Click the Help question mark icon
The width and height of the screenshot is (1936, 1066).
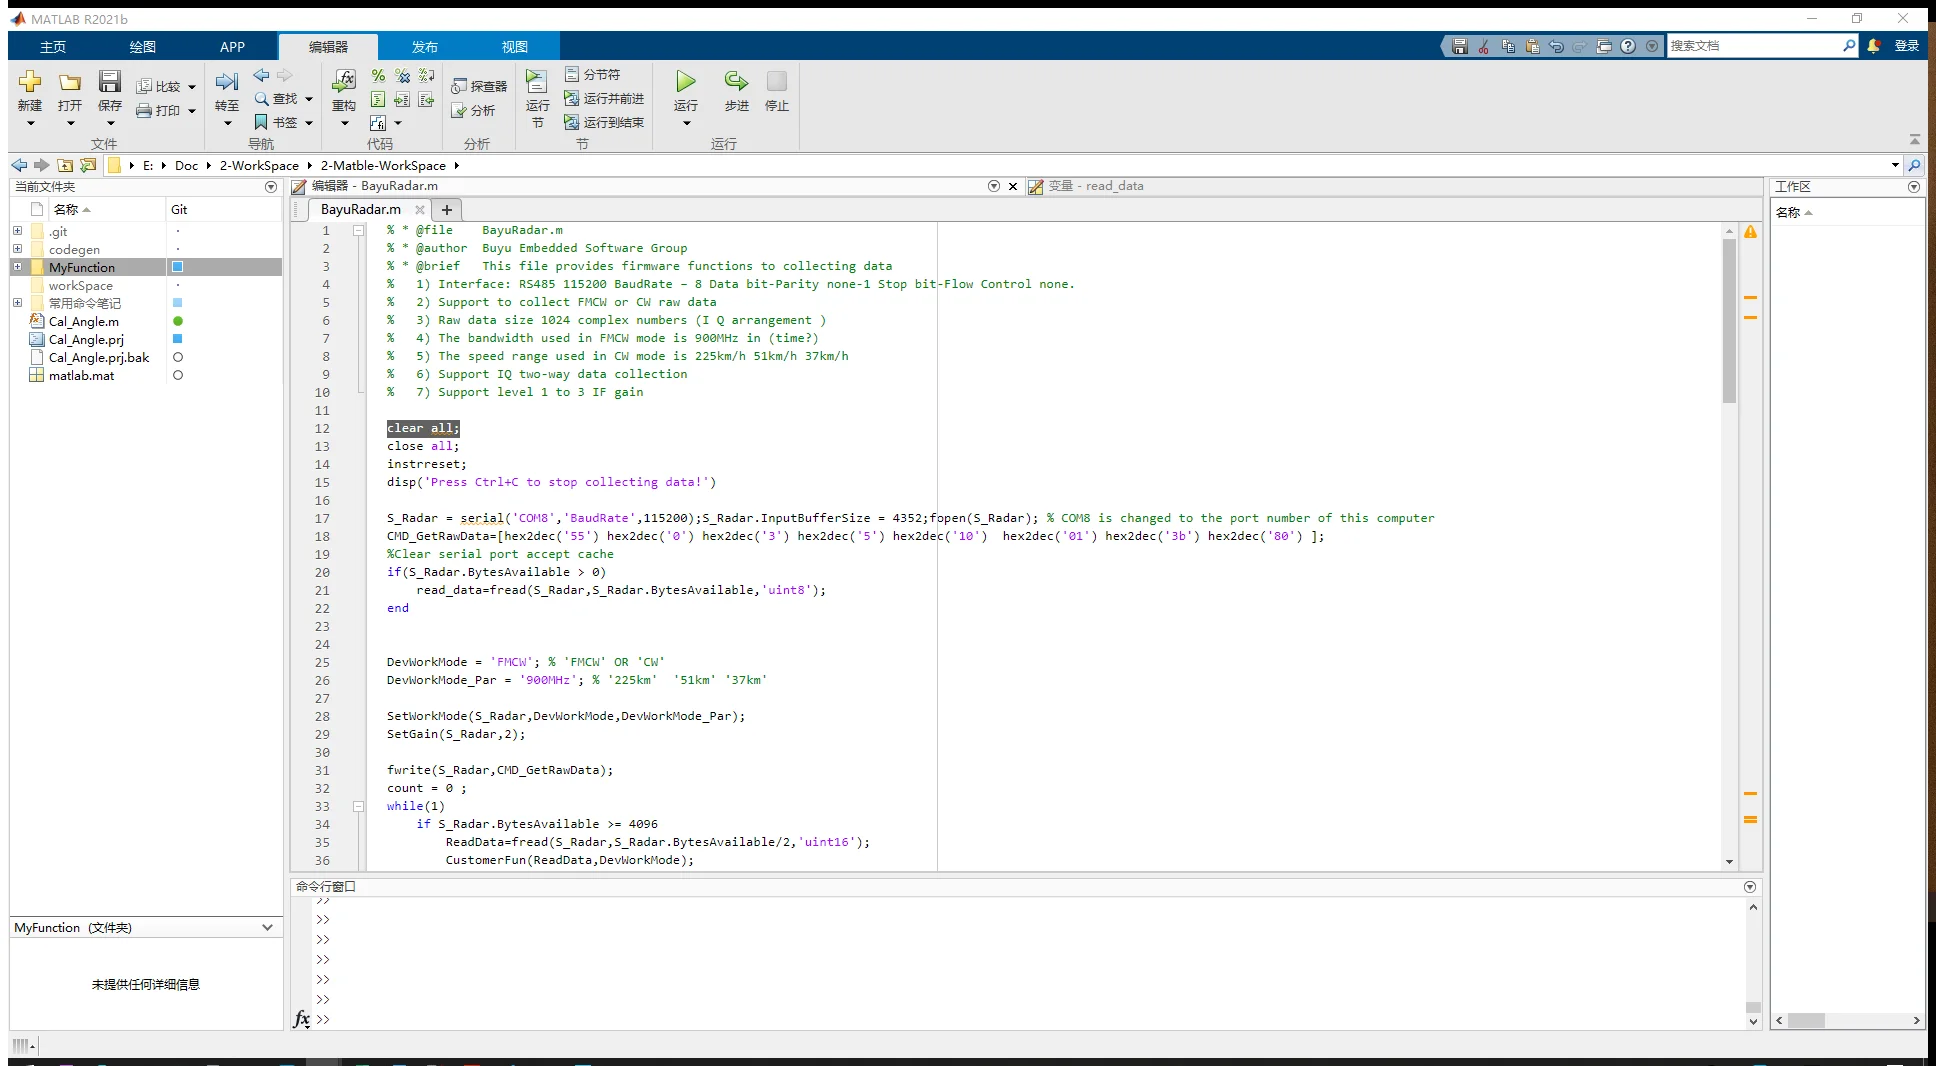1628,46
